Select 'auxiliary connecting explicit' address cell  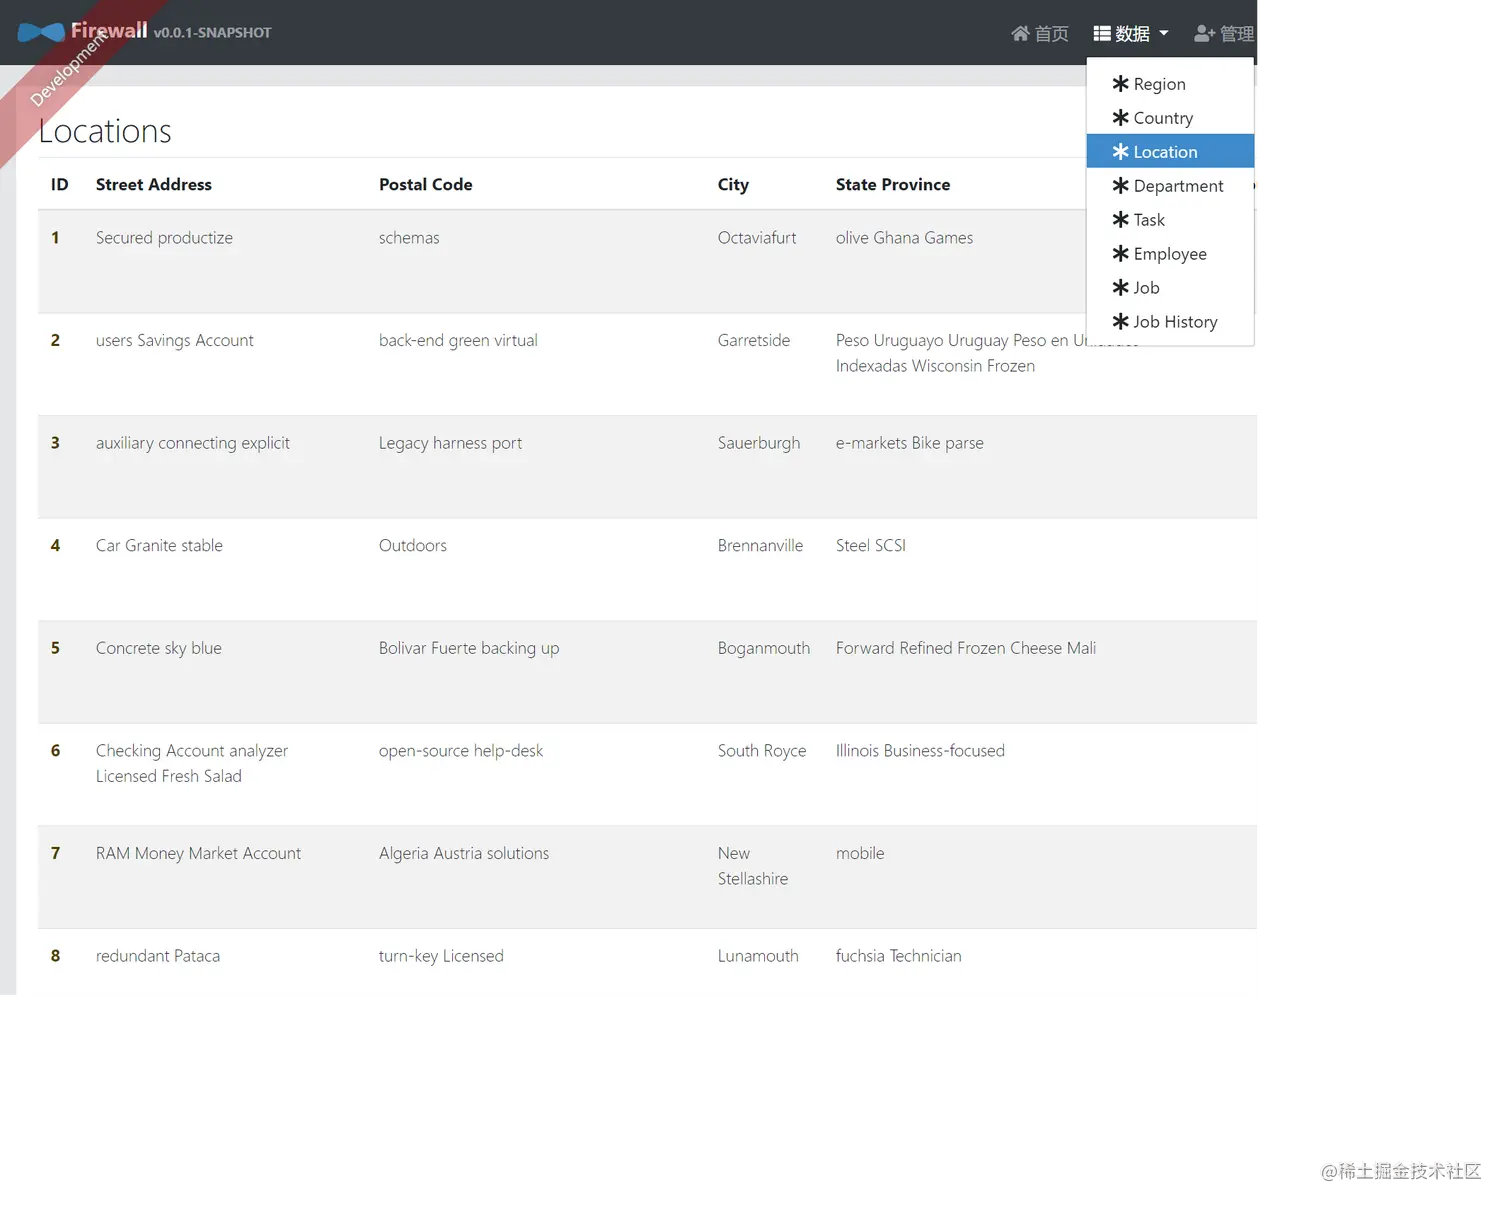point(193,443)
